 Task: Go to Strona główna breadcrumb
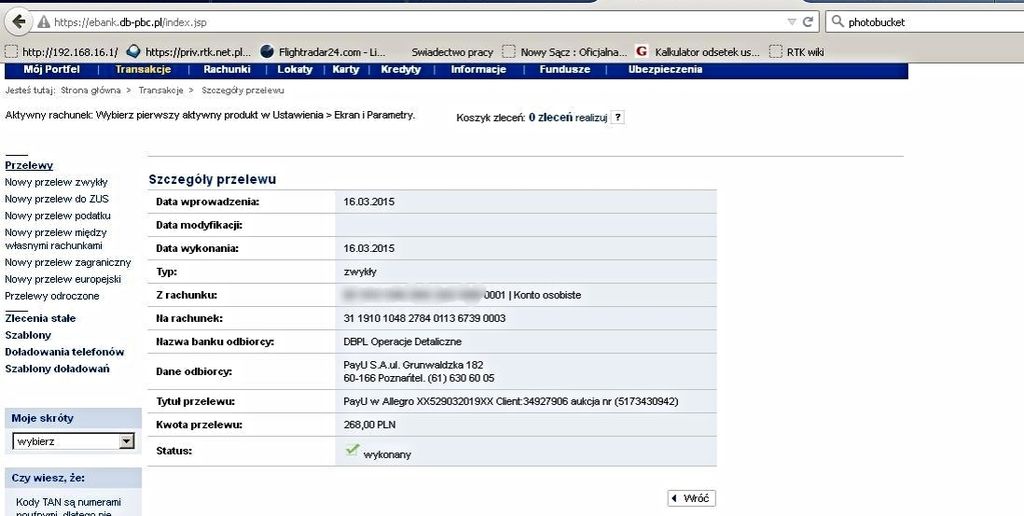tap(92, 91)
